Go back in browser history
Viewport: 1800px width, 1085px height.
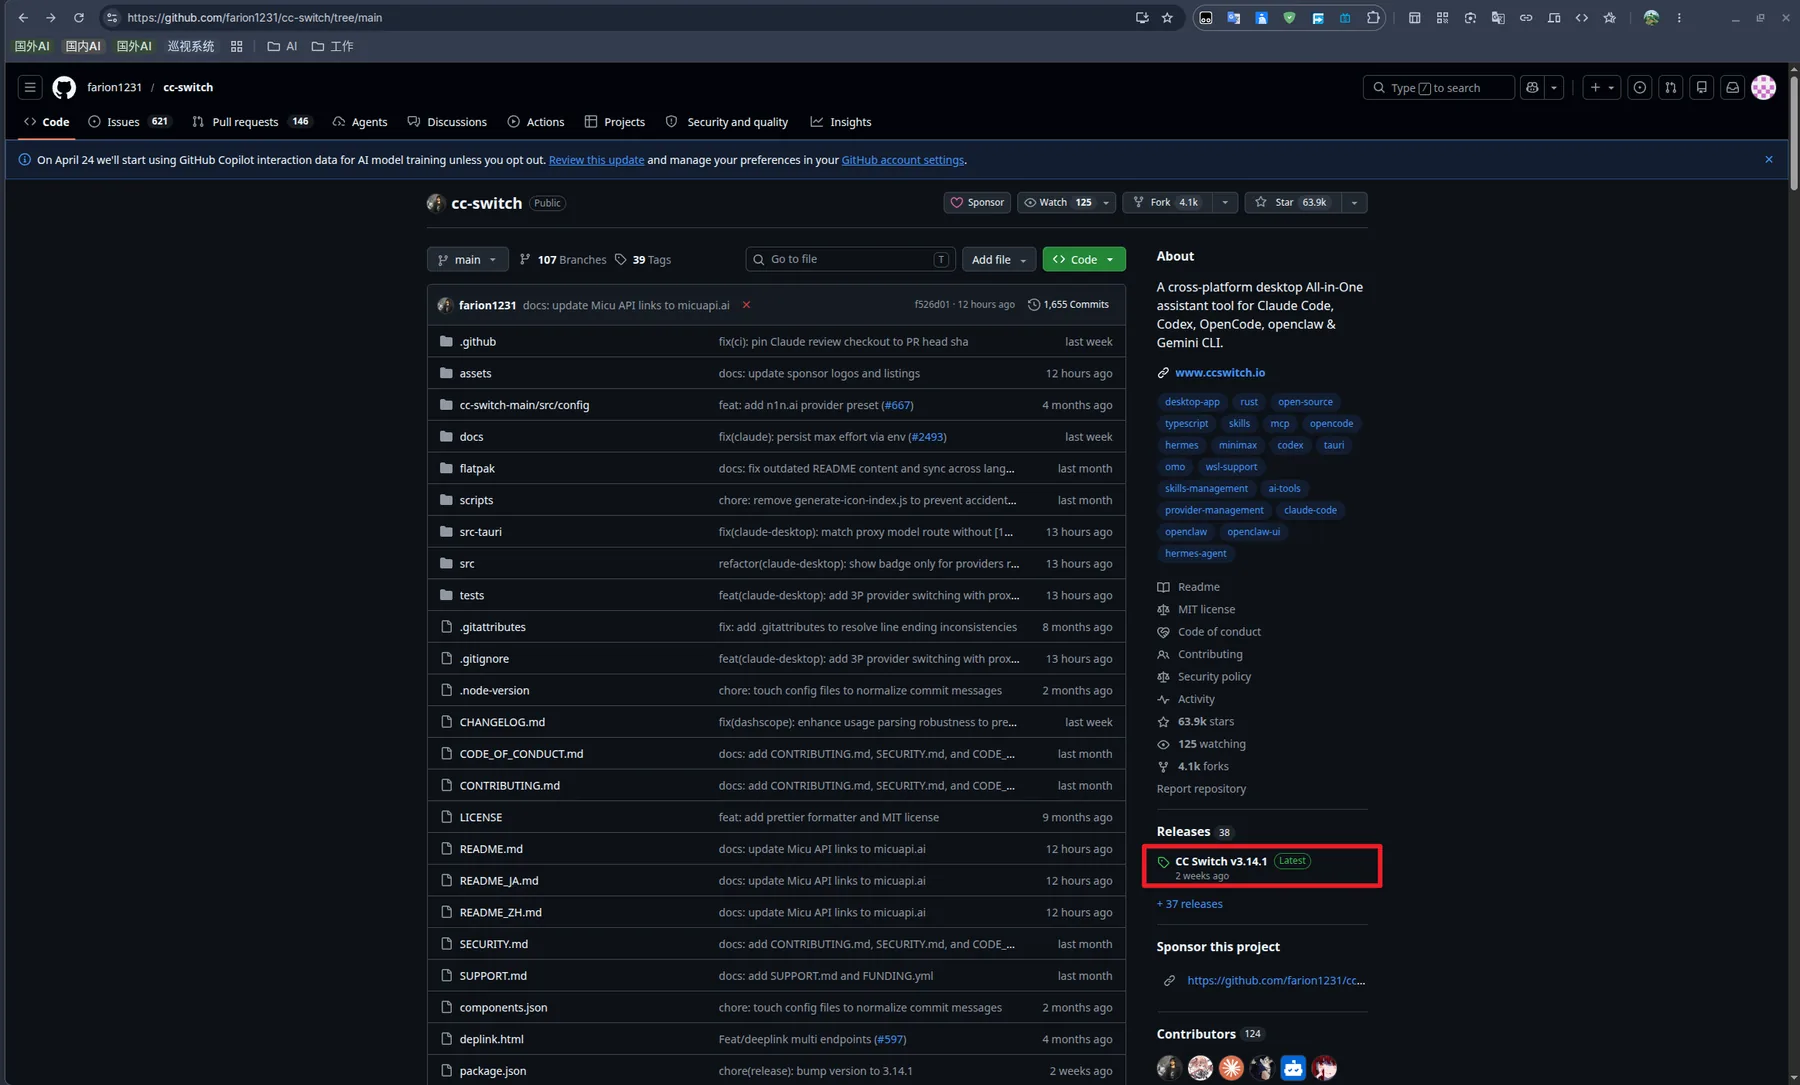coord(23,18)
